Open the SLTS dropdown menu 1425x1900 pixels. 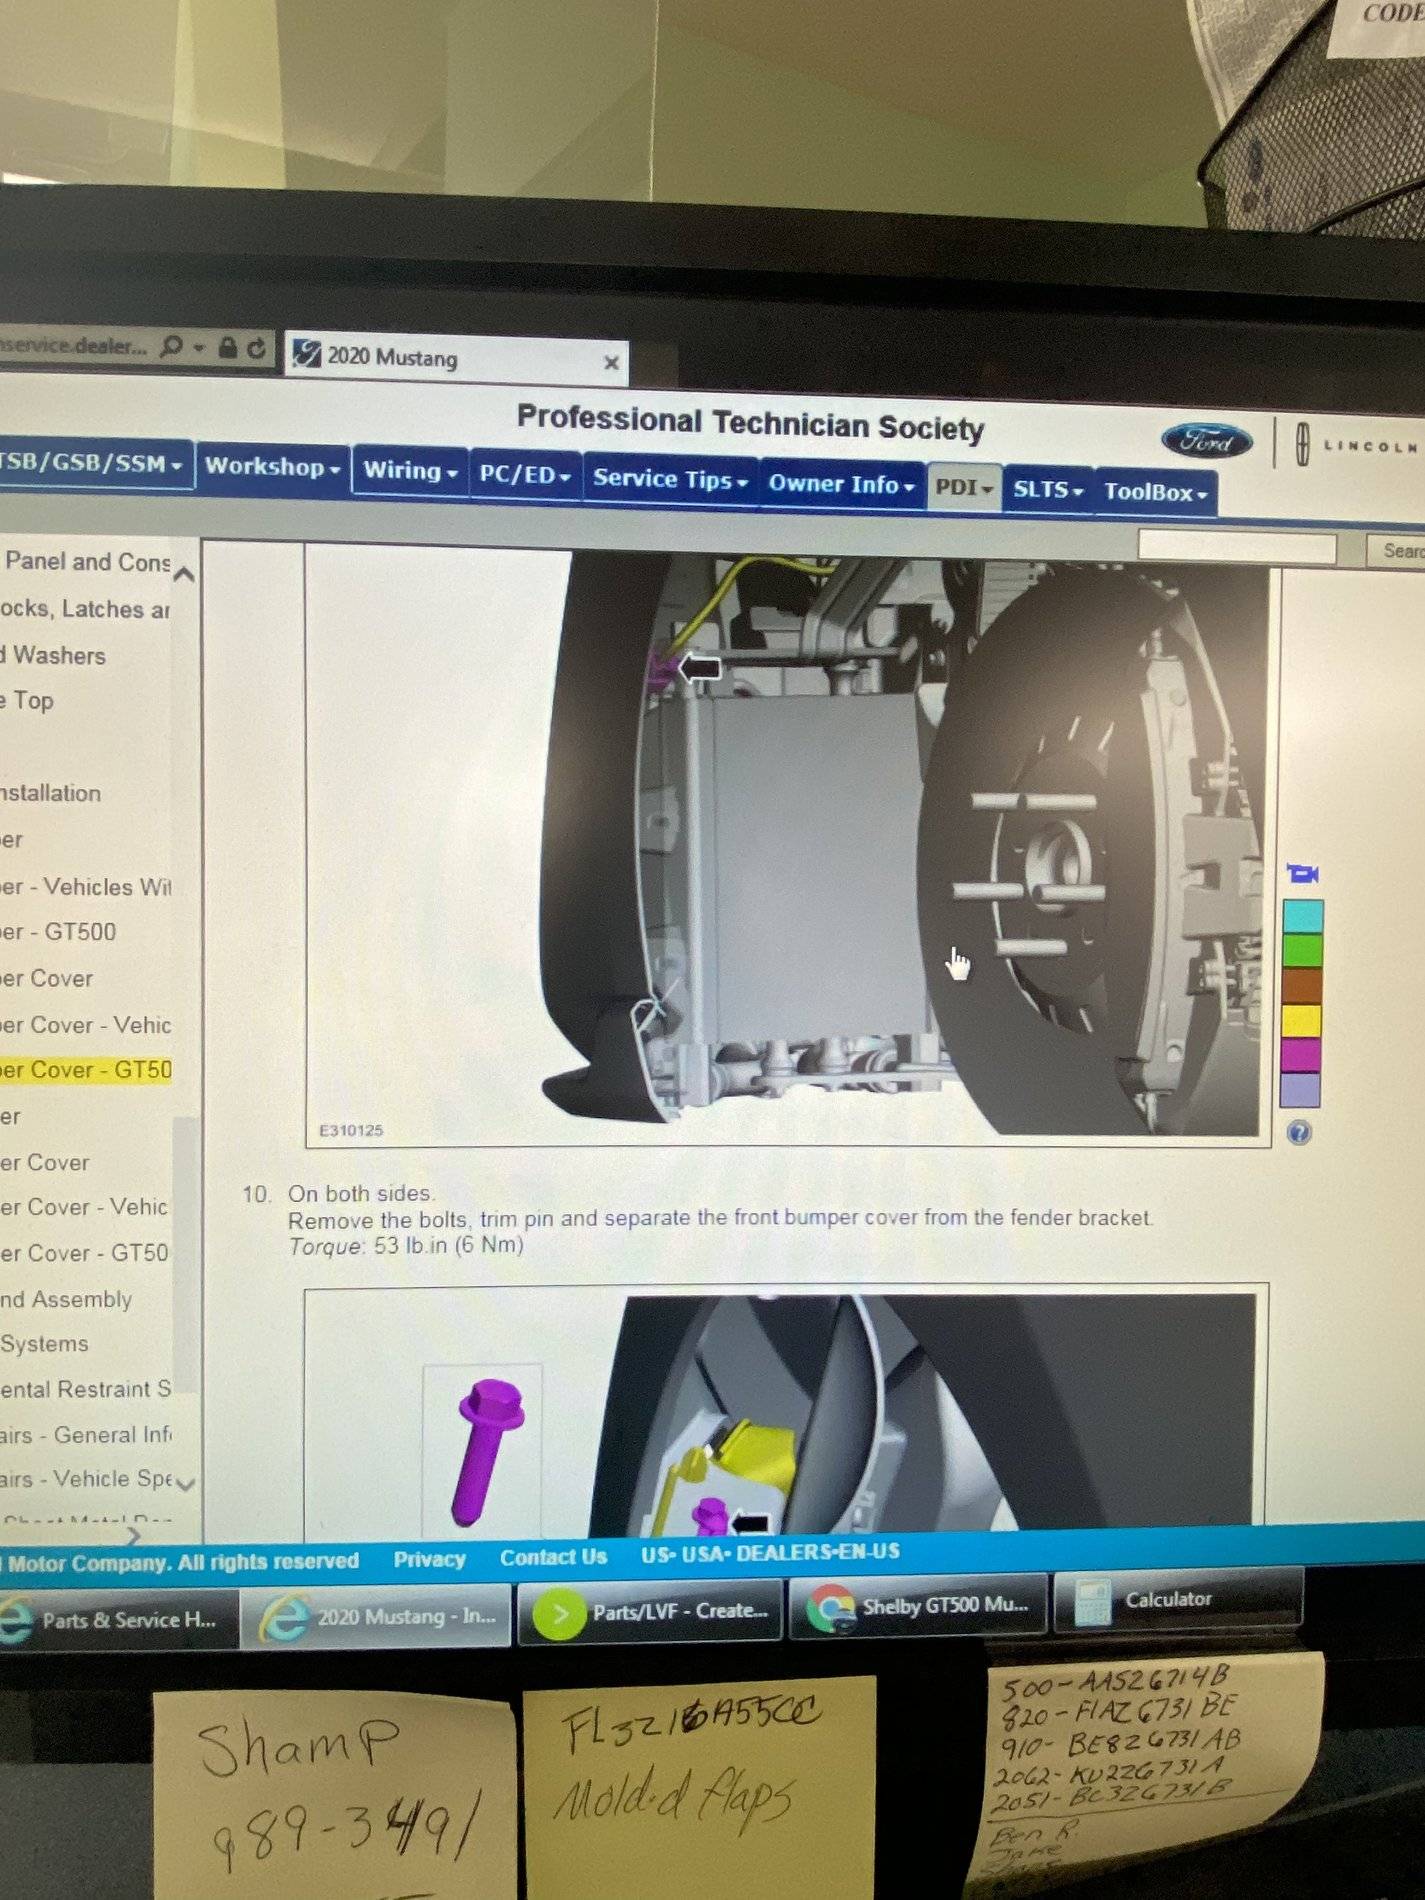click(x=1047, y=490)
